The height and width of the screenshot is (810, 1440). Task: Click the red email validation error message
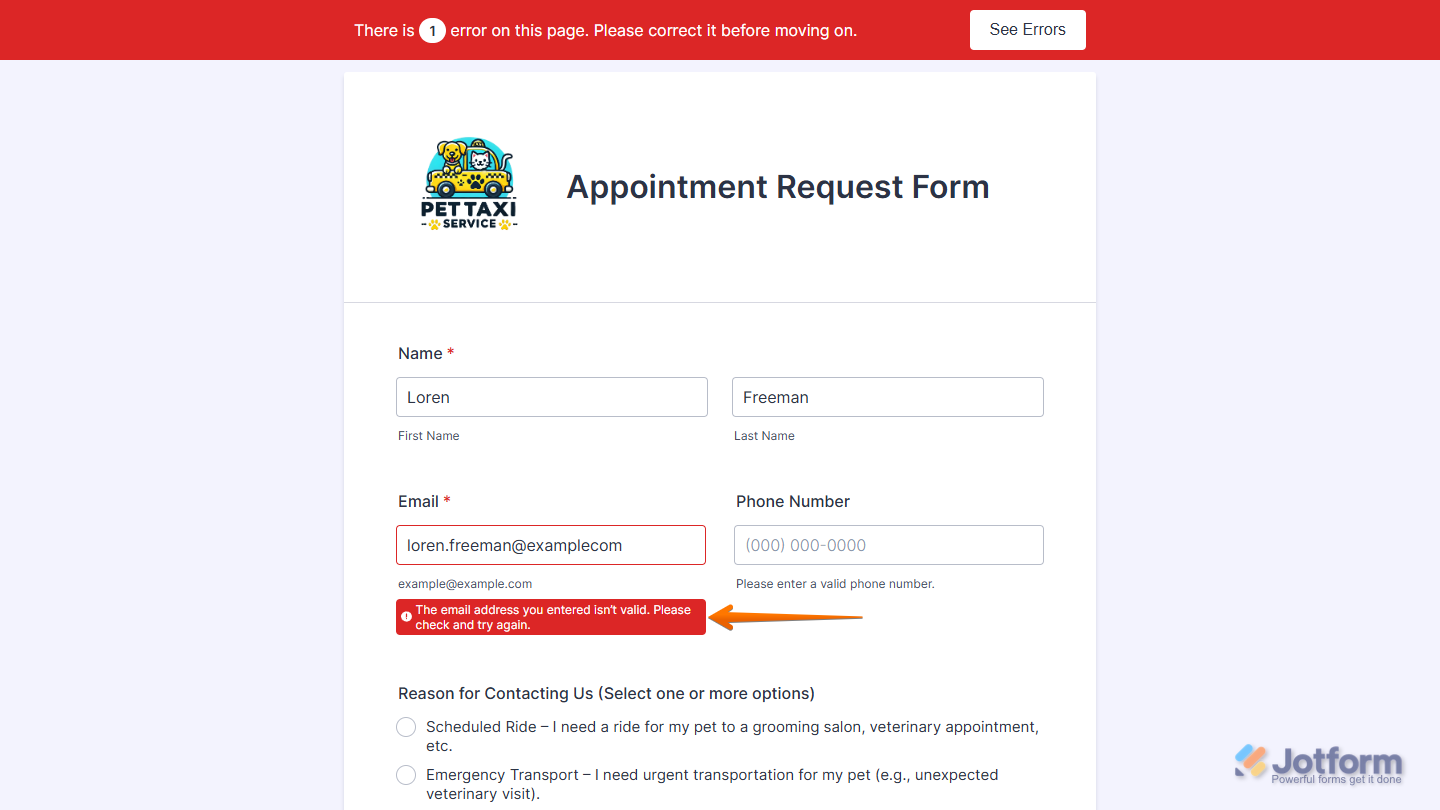click(x=553, y=617)
